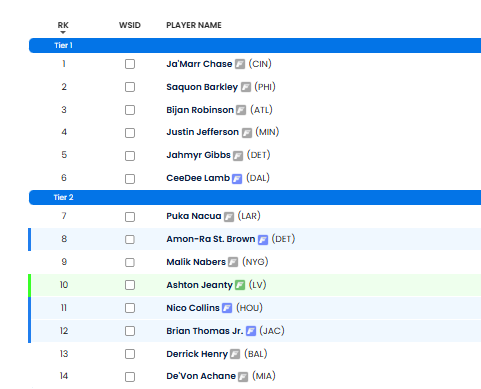Open the De'Von Achane player link

pyautogui.click(x=201, y=376)
